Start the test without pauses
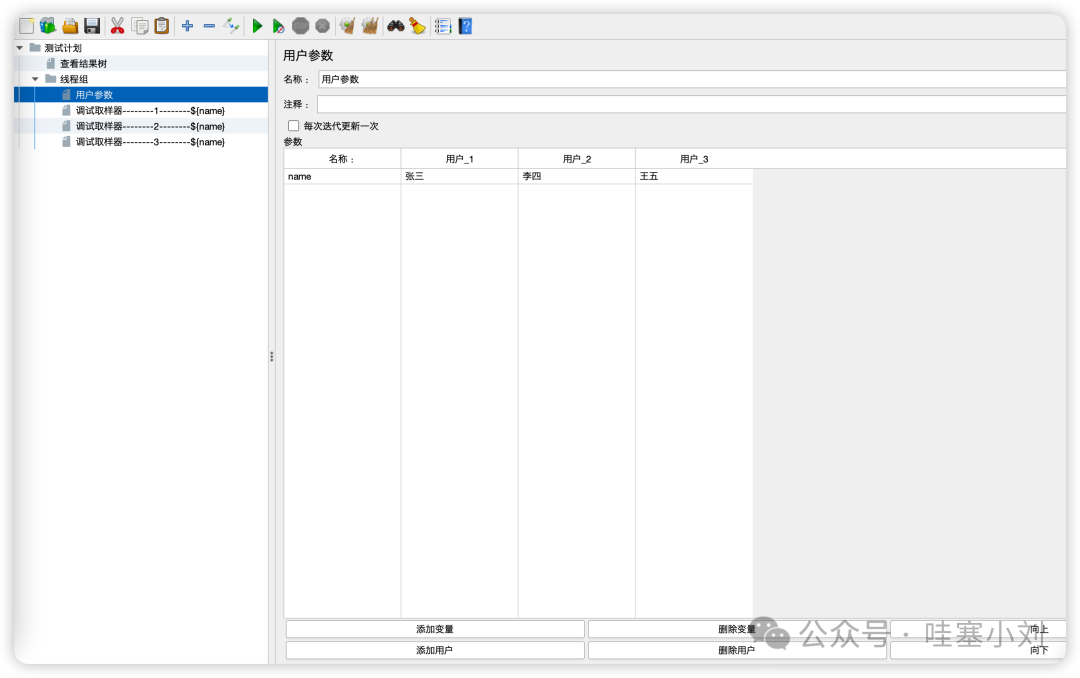This screenshot has width=1080, height=678. coord(278,26)
